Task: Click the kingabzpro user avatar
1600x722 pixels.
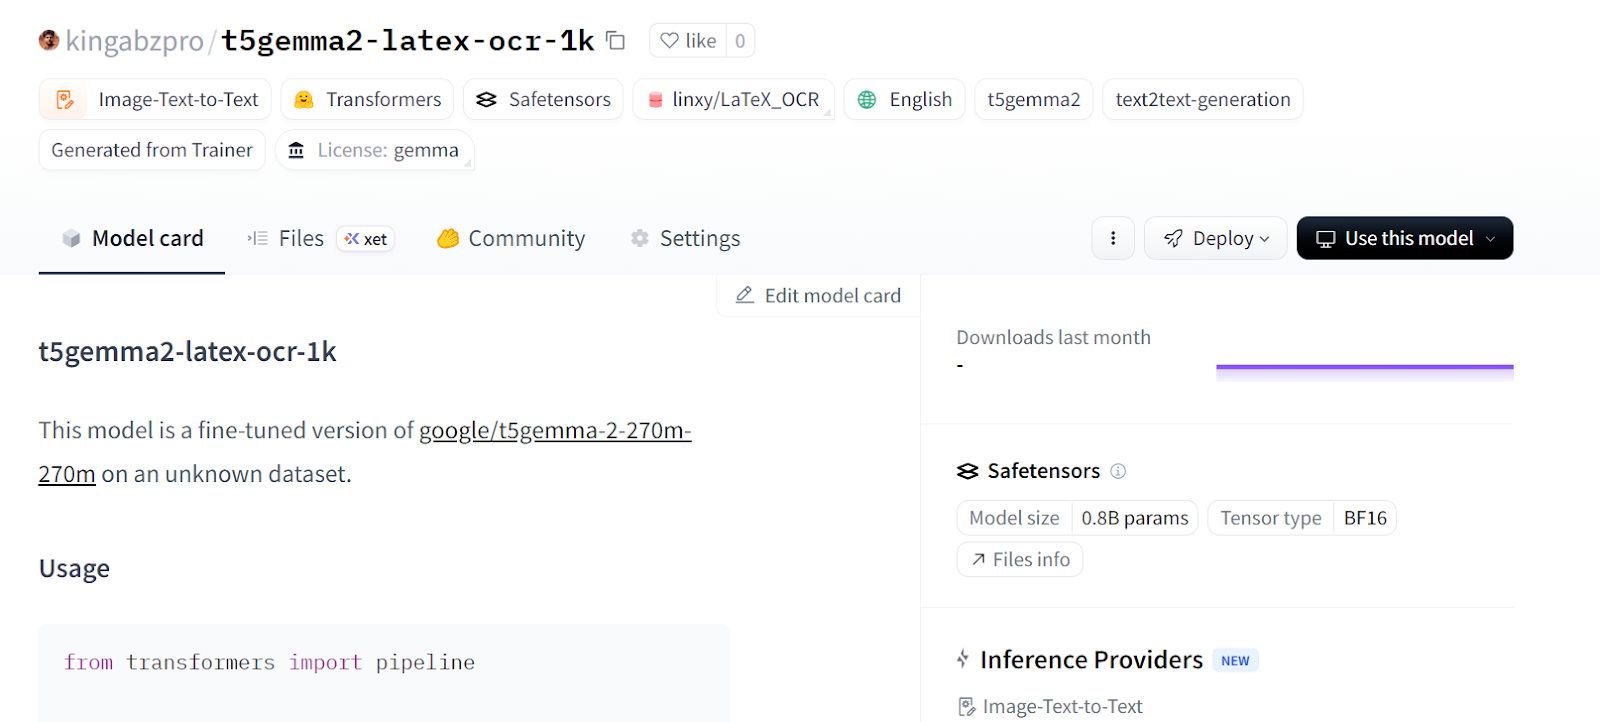Action: coord(49,40)
